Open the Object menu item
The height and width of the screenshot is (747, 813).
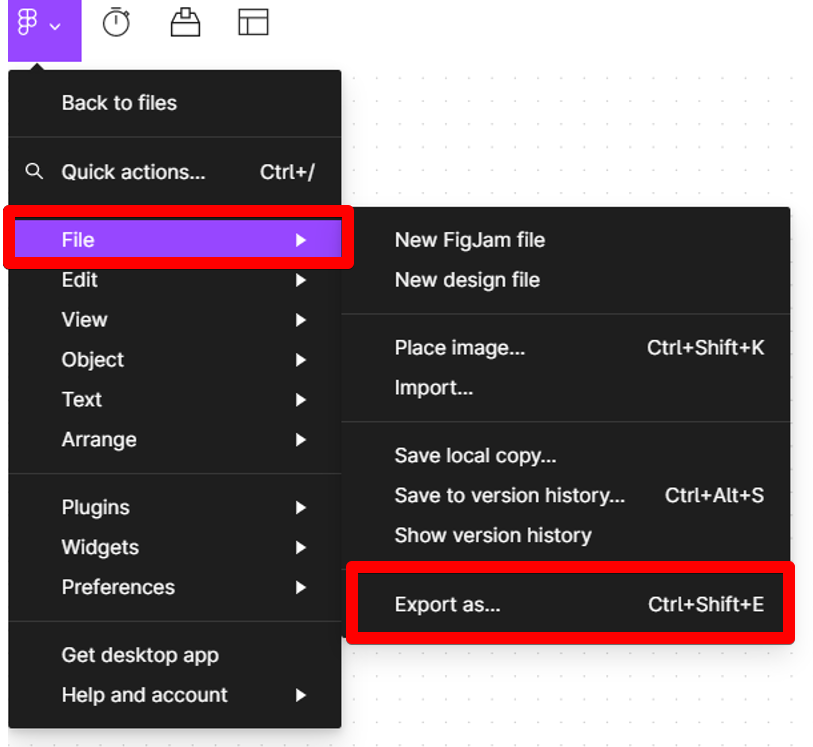[x=93, y=360]
